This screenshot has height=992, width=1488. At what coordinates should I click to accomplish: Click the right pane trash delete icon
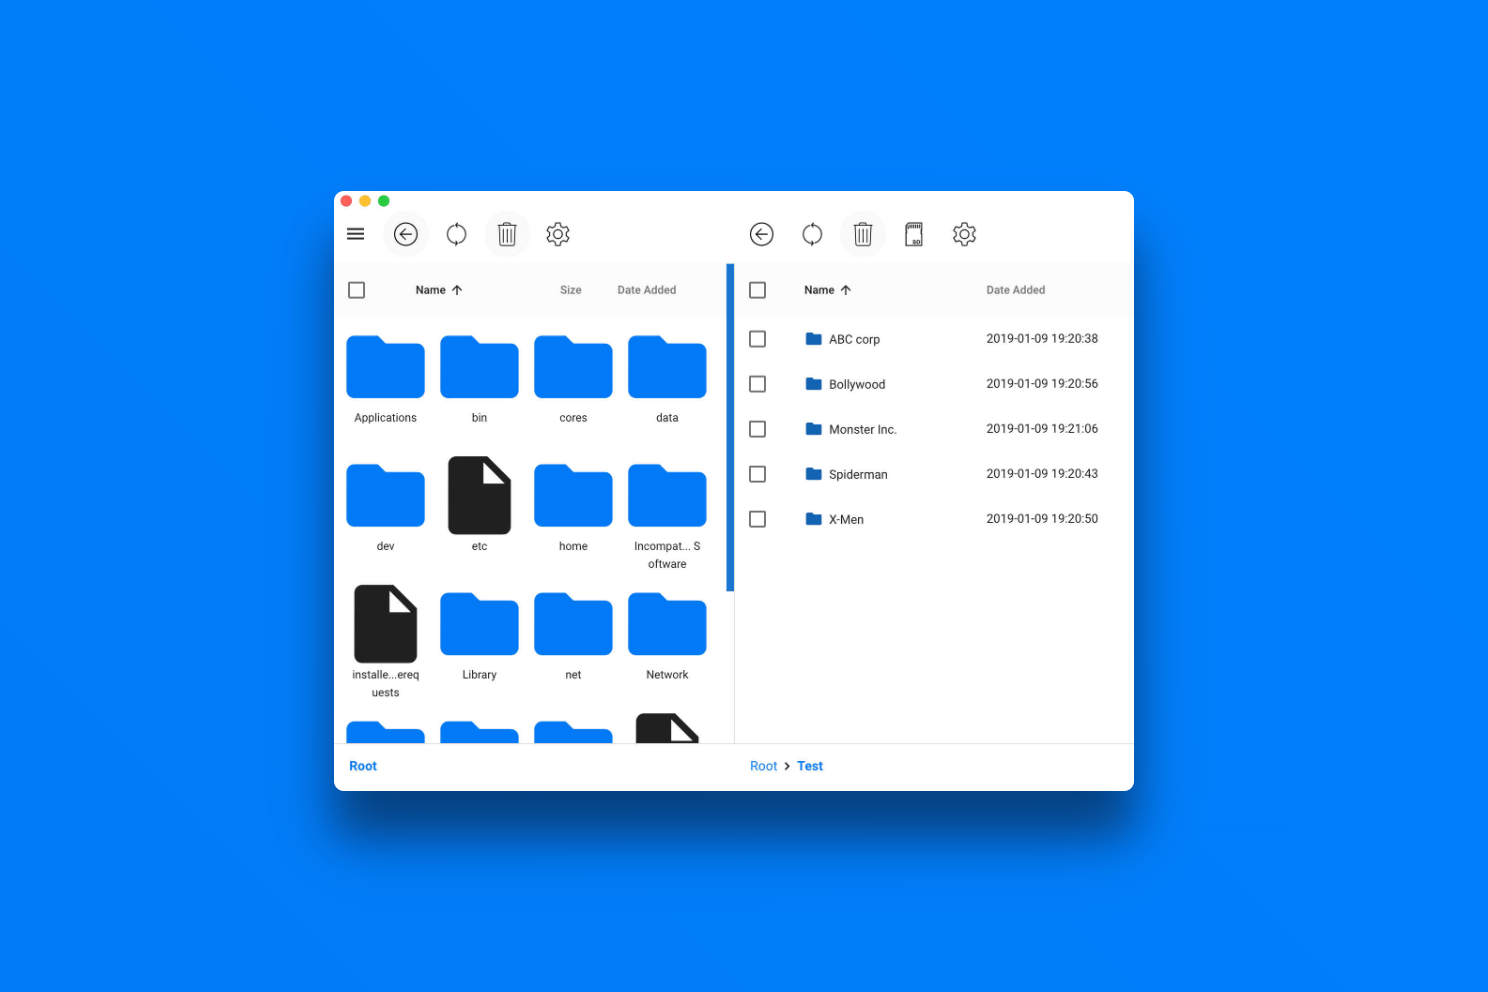[x=863, y=234]
